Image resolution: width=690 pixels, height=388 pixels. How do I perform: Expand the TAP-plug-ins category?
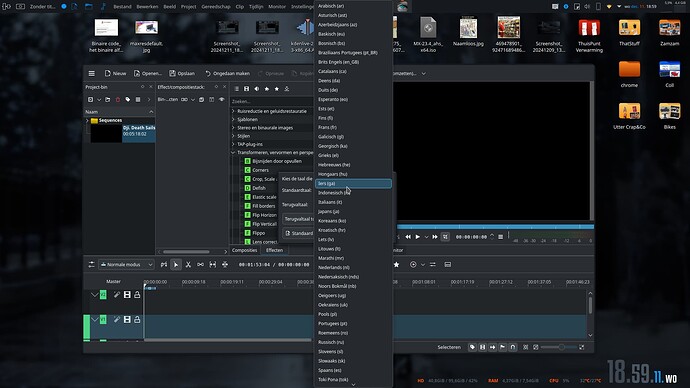pos(233,144)
